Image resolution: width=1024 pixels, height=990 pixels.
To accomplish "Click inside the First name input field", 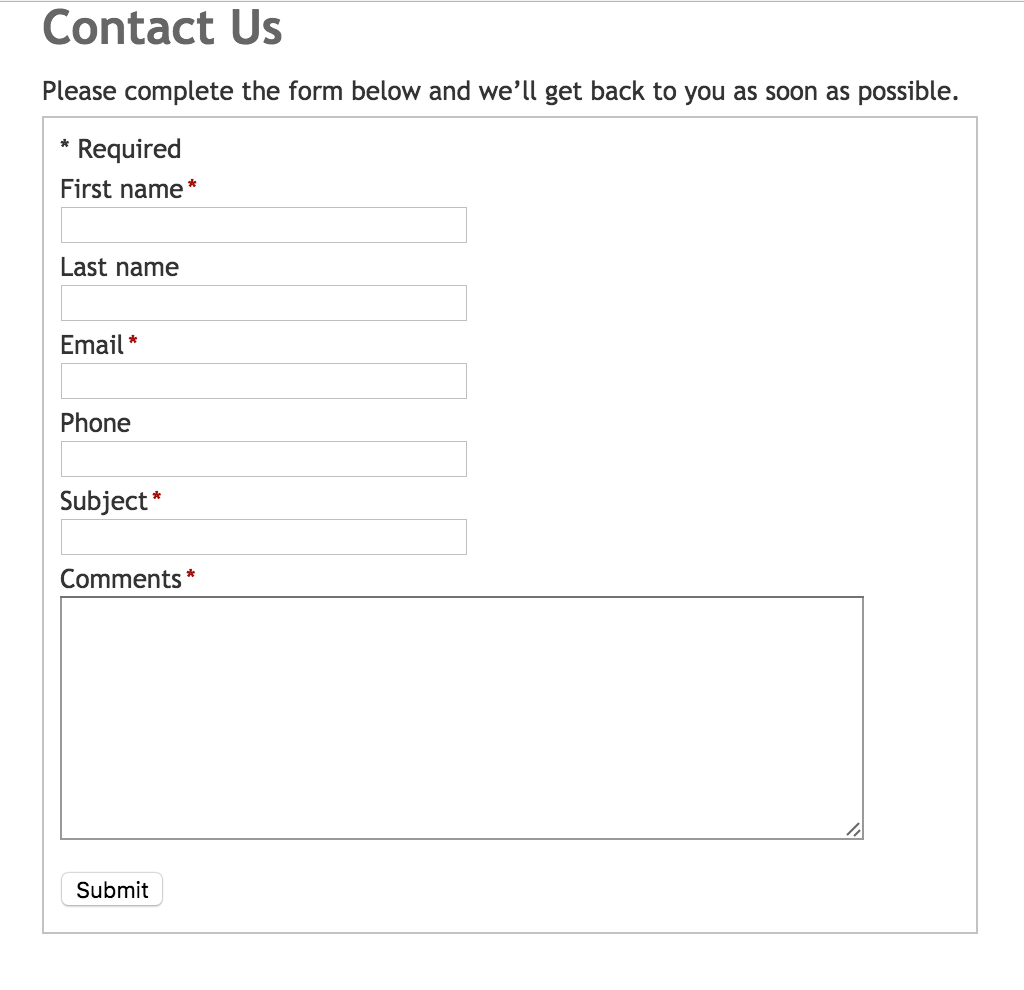I will [x=263, y=224].
